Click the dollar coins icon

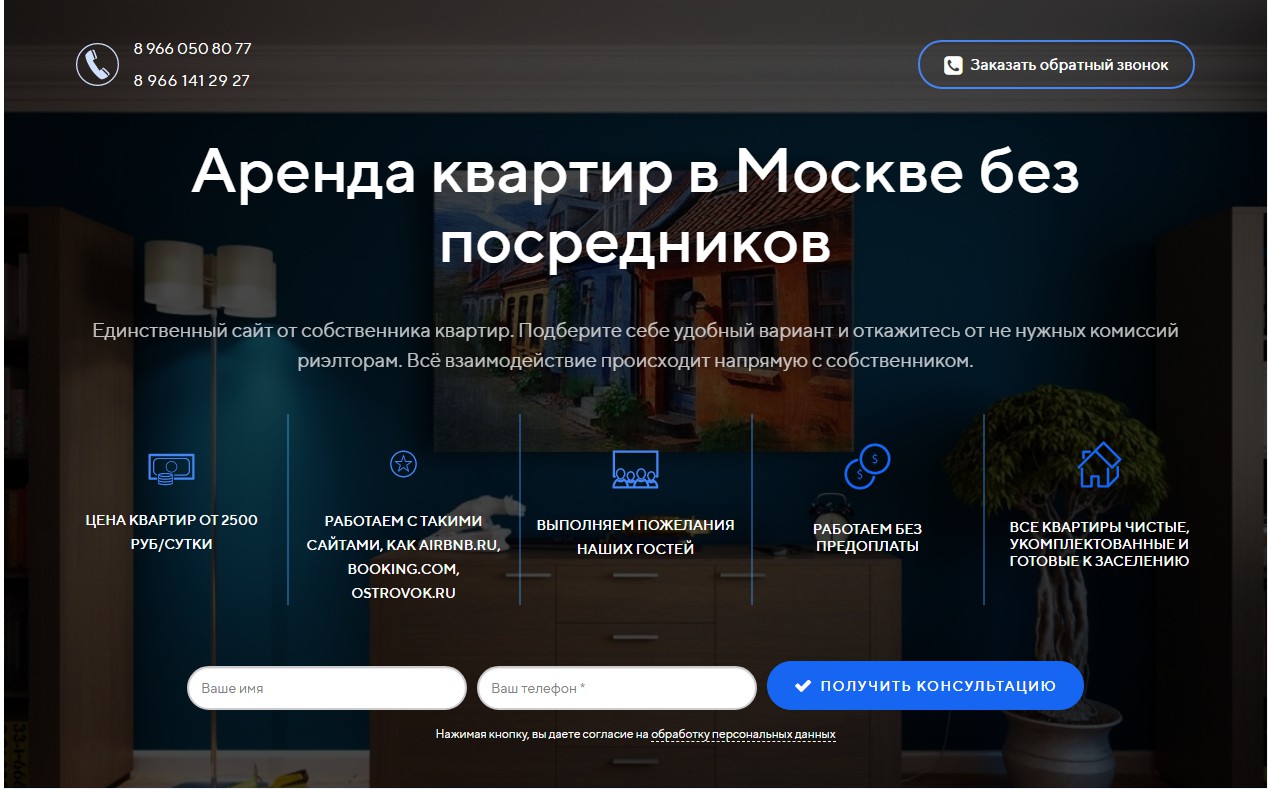click(x=867, y=466)
